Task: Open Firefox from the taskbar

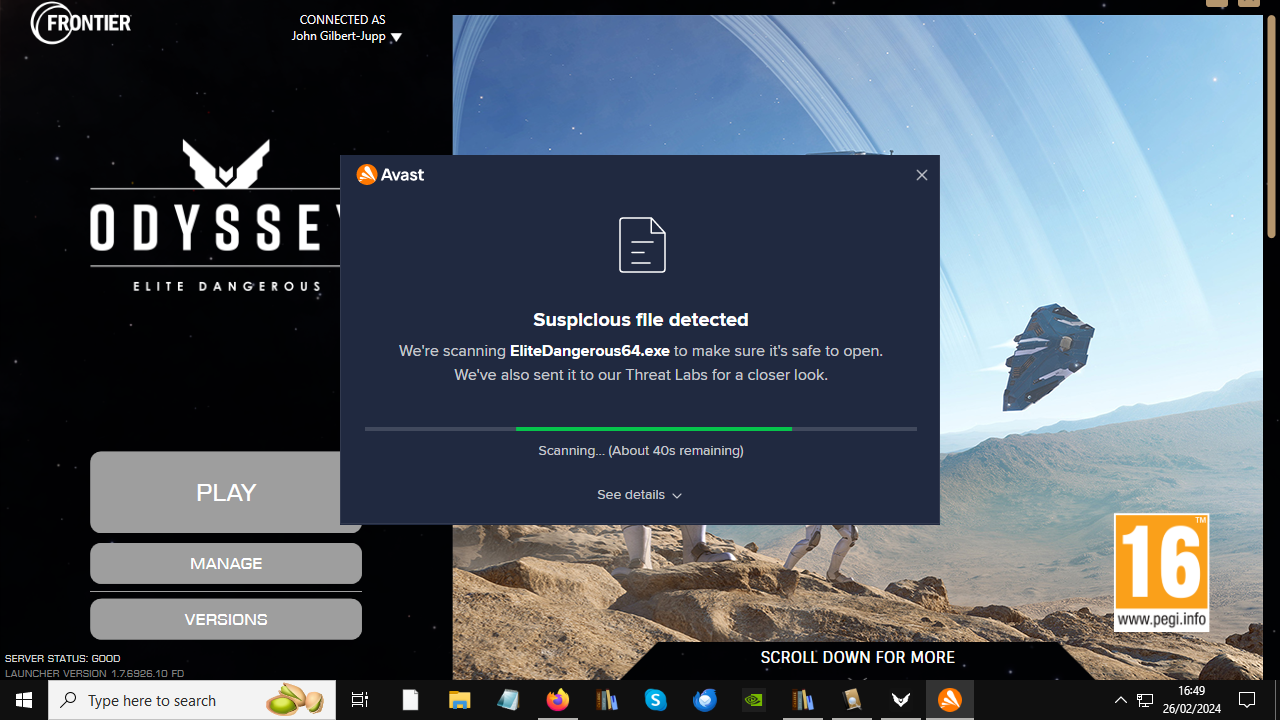Action: coord(557,700)
